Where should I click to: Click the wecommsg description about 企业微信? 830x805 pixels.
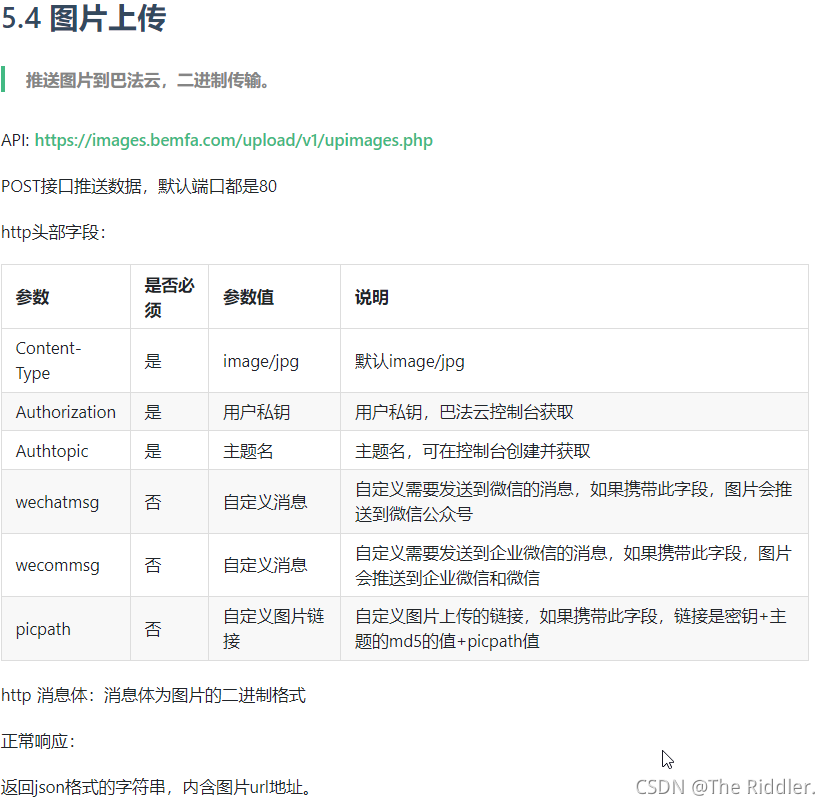click(573, 565)
